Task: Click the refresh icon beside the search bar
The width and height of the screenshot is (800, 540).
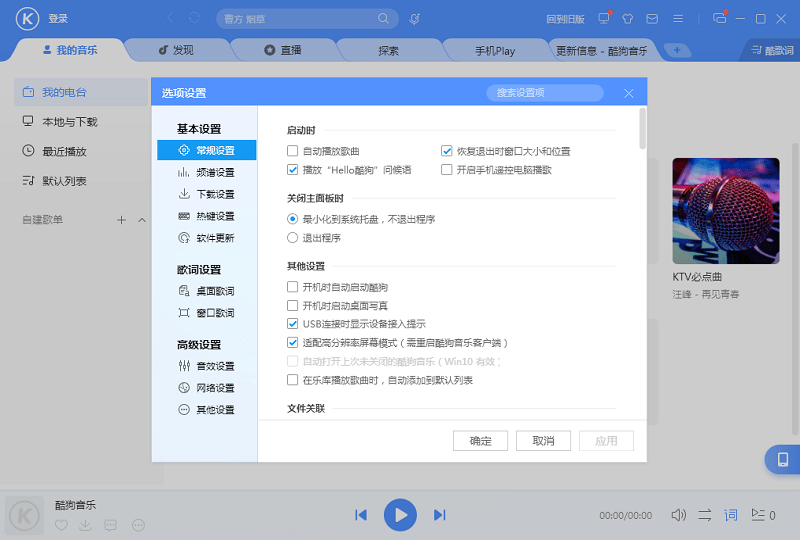Action: pyautogui.click(x=194, y=18)
